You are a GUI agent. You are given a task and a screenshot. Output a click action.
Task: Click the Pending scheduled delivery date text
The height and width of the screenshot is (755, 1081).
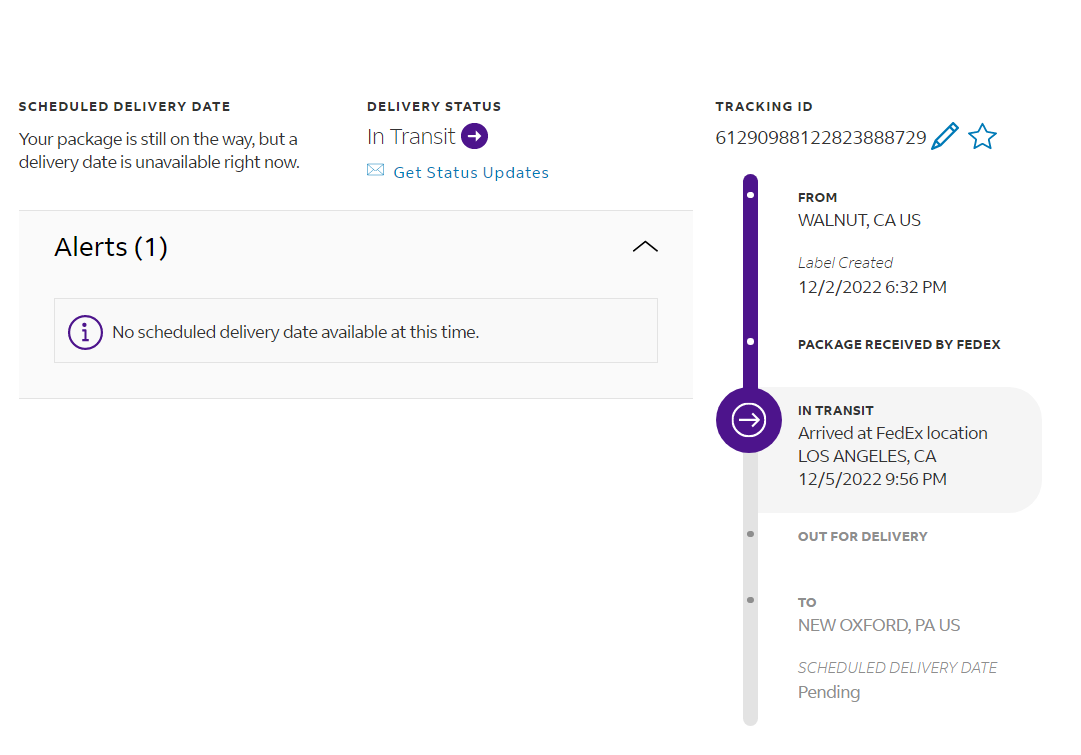pos(828,692)
